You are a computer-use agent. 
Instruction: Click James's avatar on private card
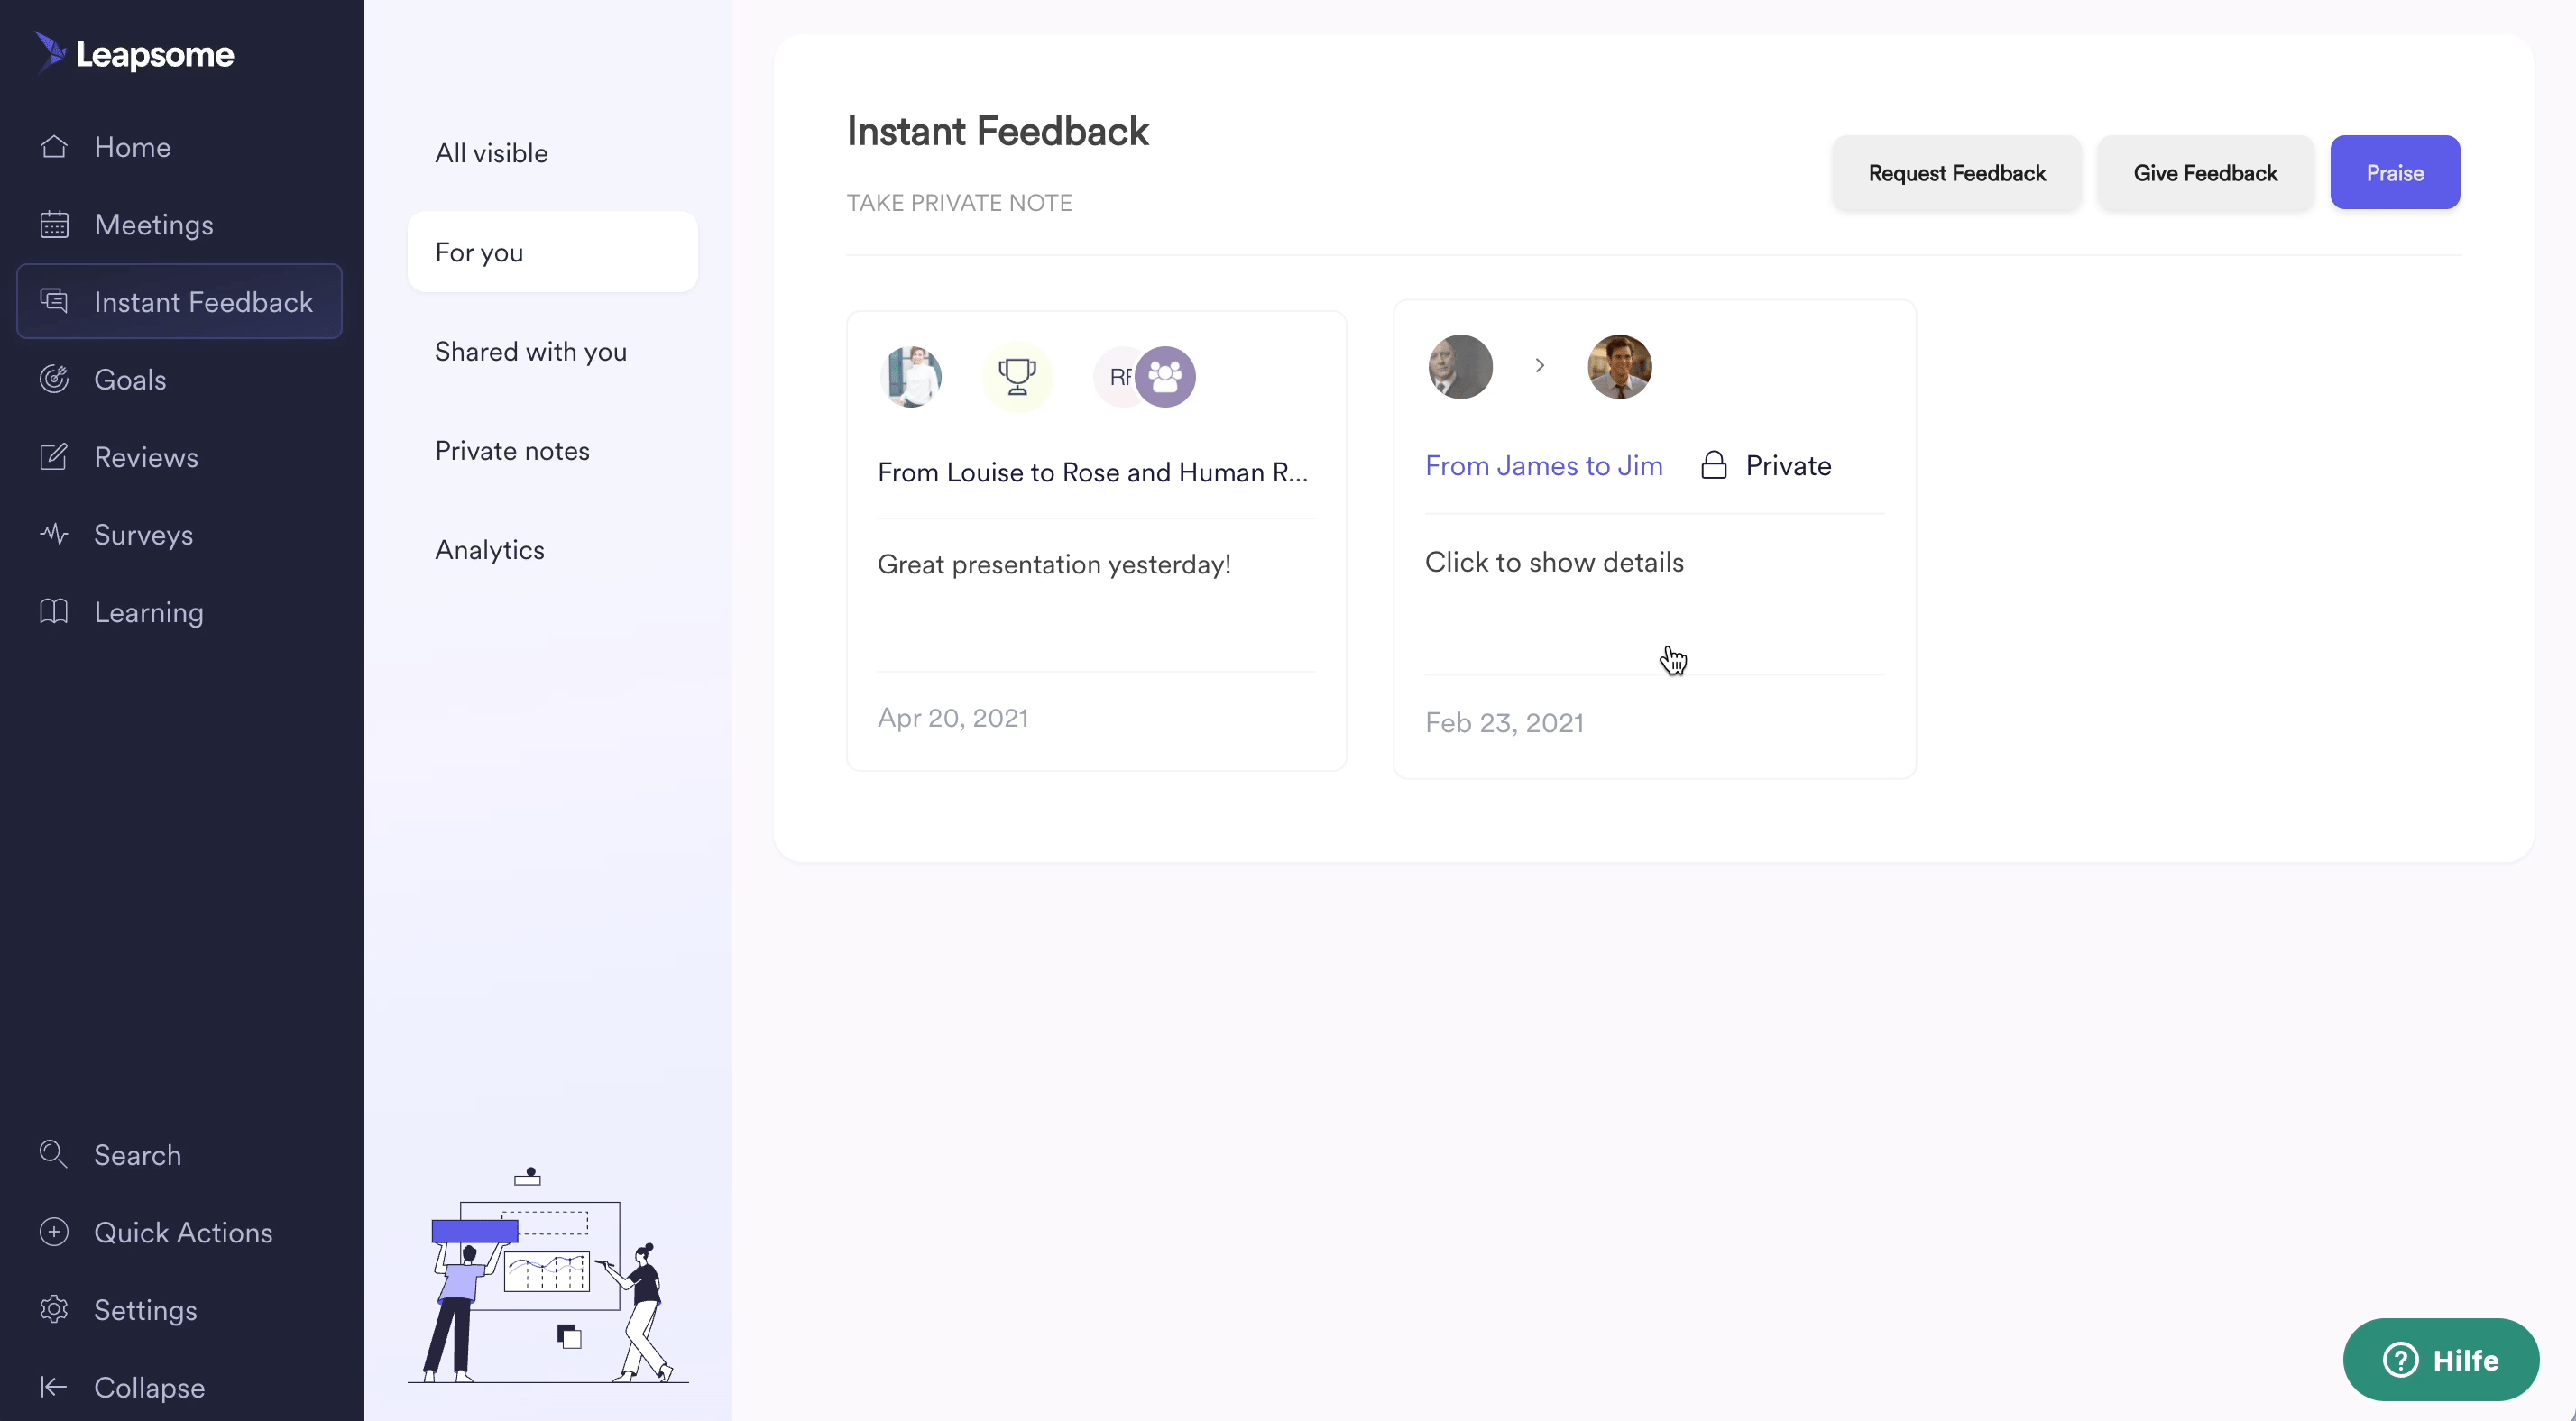[x=1460, y=366]
